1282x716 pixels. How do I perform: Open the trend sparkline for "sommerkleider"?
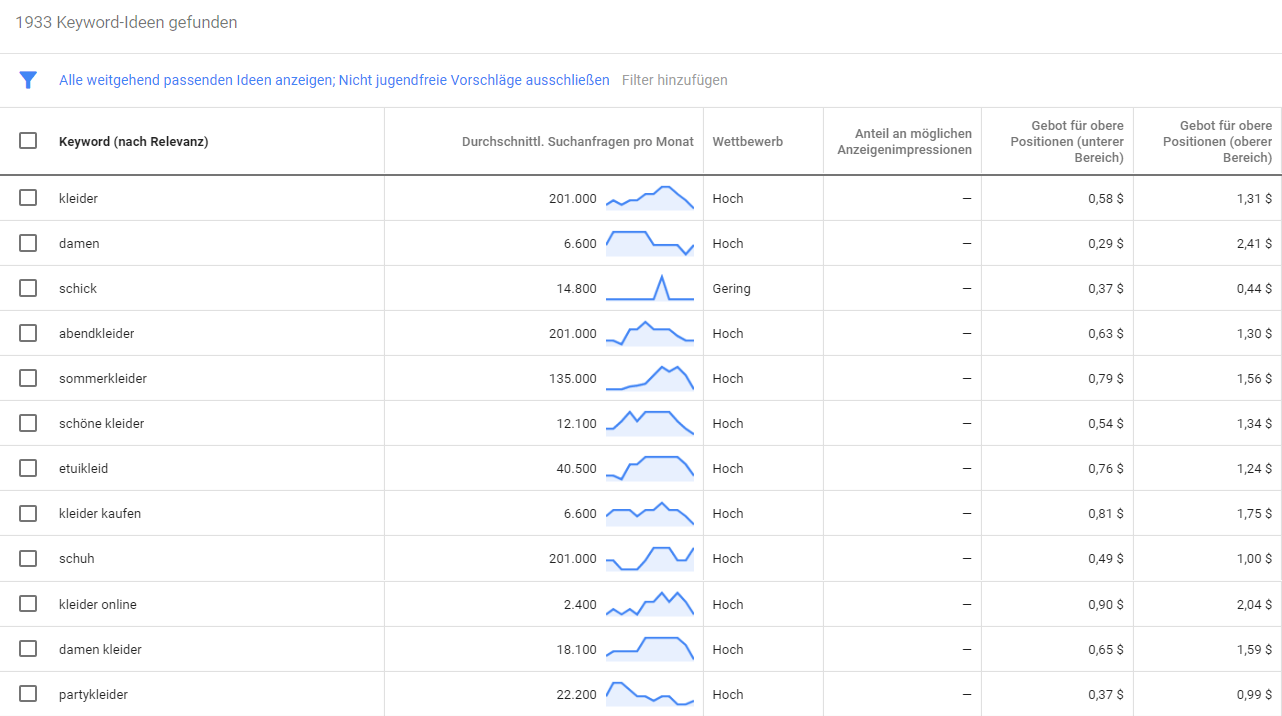(x=651, y=377)
